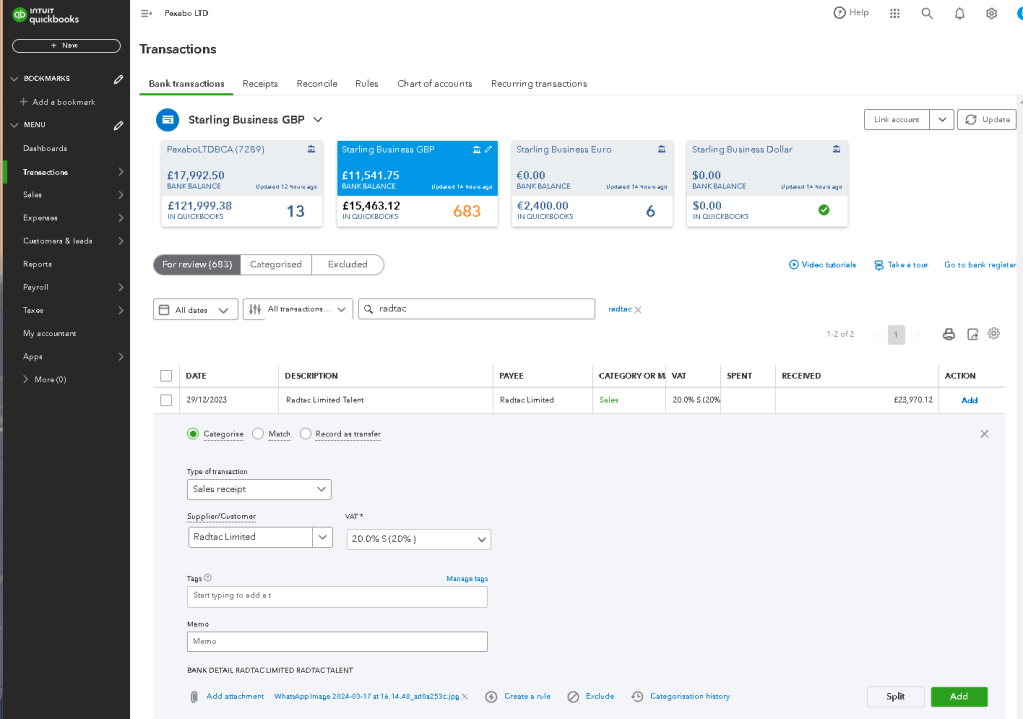Click bank icon on Starling Business Dollar card

click(836, 149)
